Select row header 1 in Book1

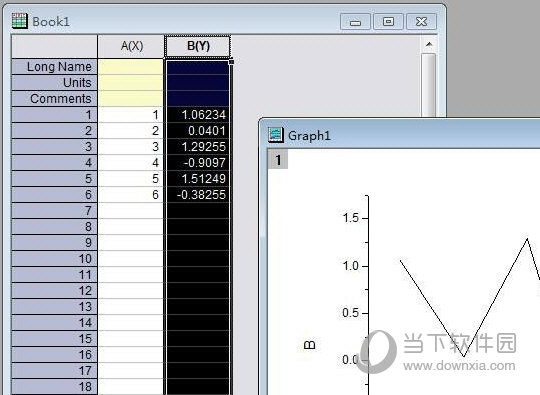point(54,115)
